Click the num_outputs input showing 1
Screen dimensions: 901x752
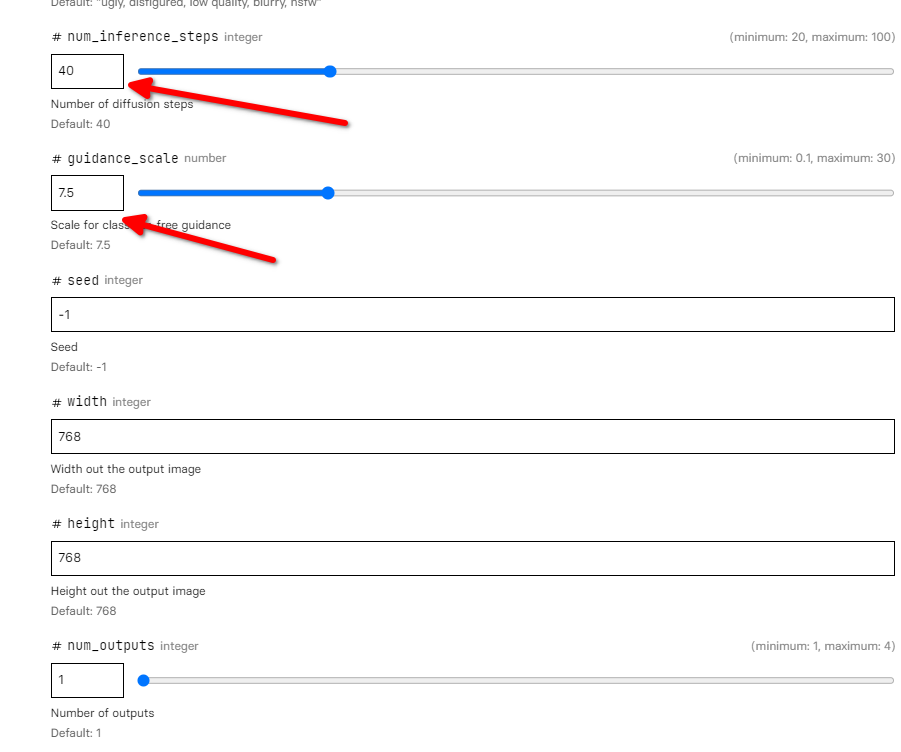pos(87,680)
